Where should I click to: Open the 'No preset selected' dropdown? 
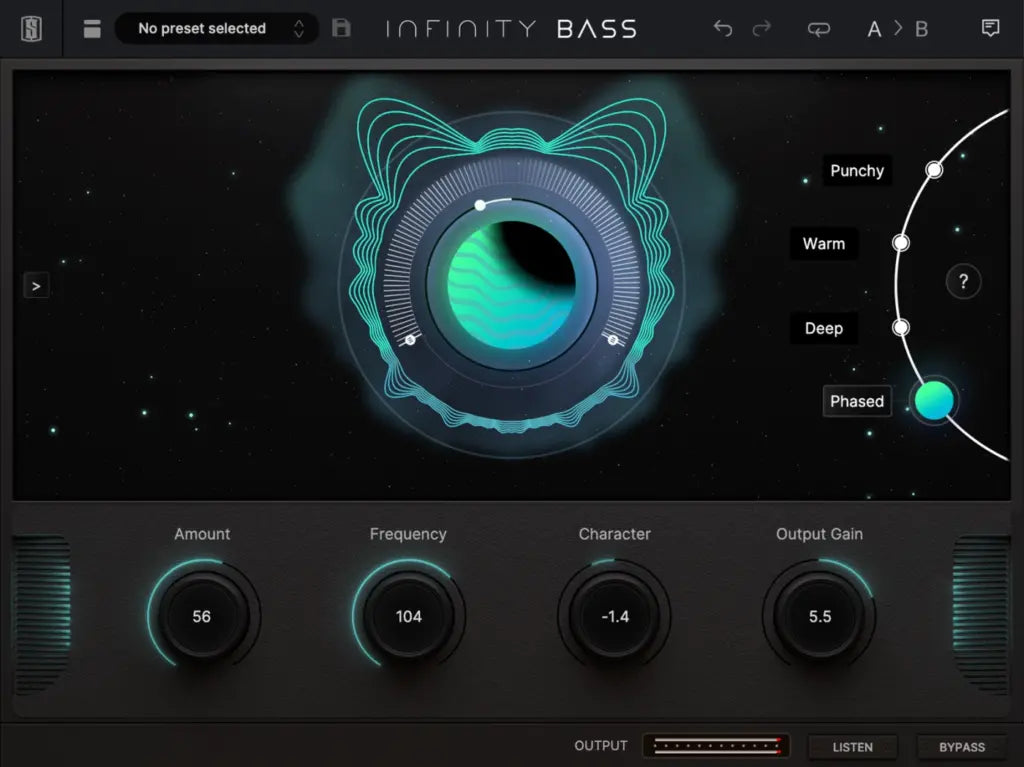point(216,29)
